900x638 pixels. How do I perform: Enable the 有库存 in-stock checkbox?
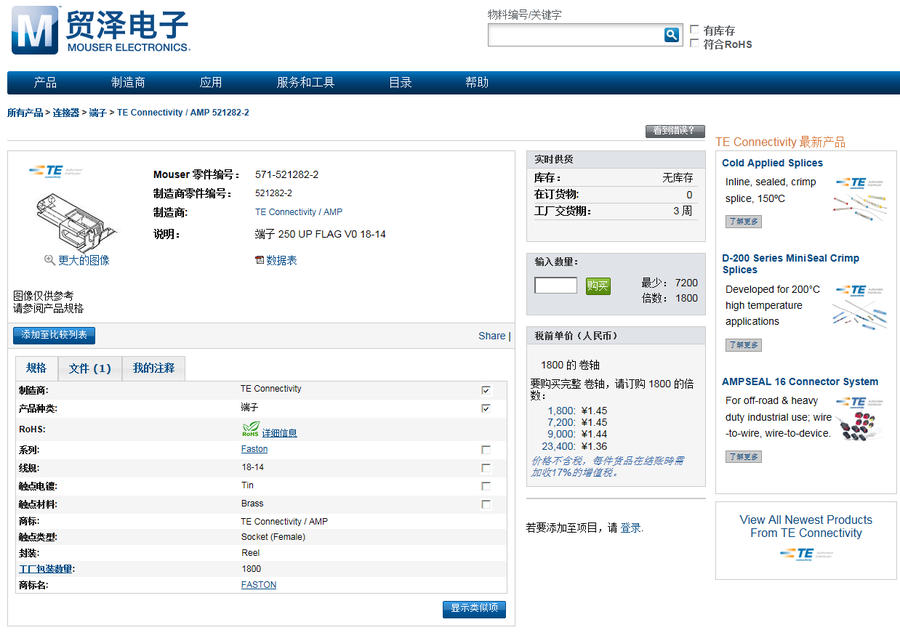point(694,29)
